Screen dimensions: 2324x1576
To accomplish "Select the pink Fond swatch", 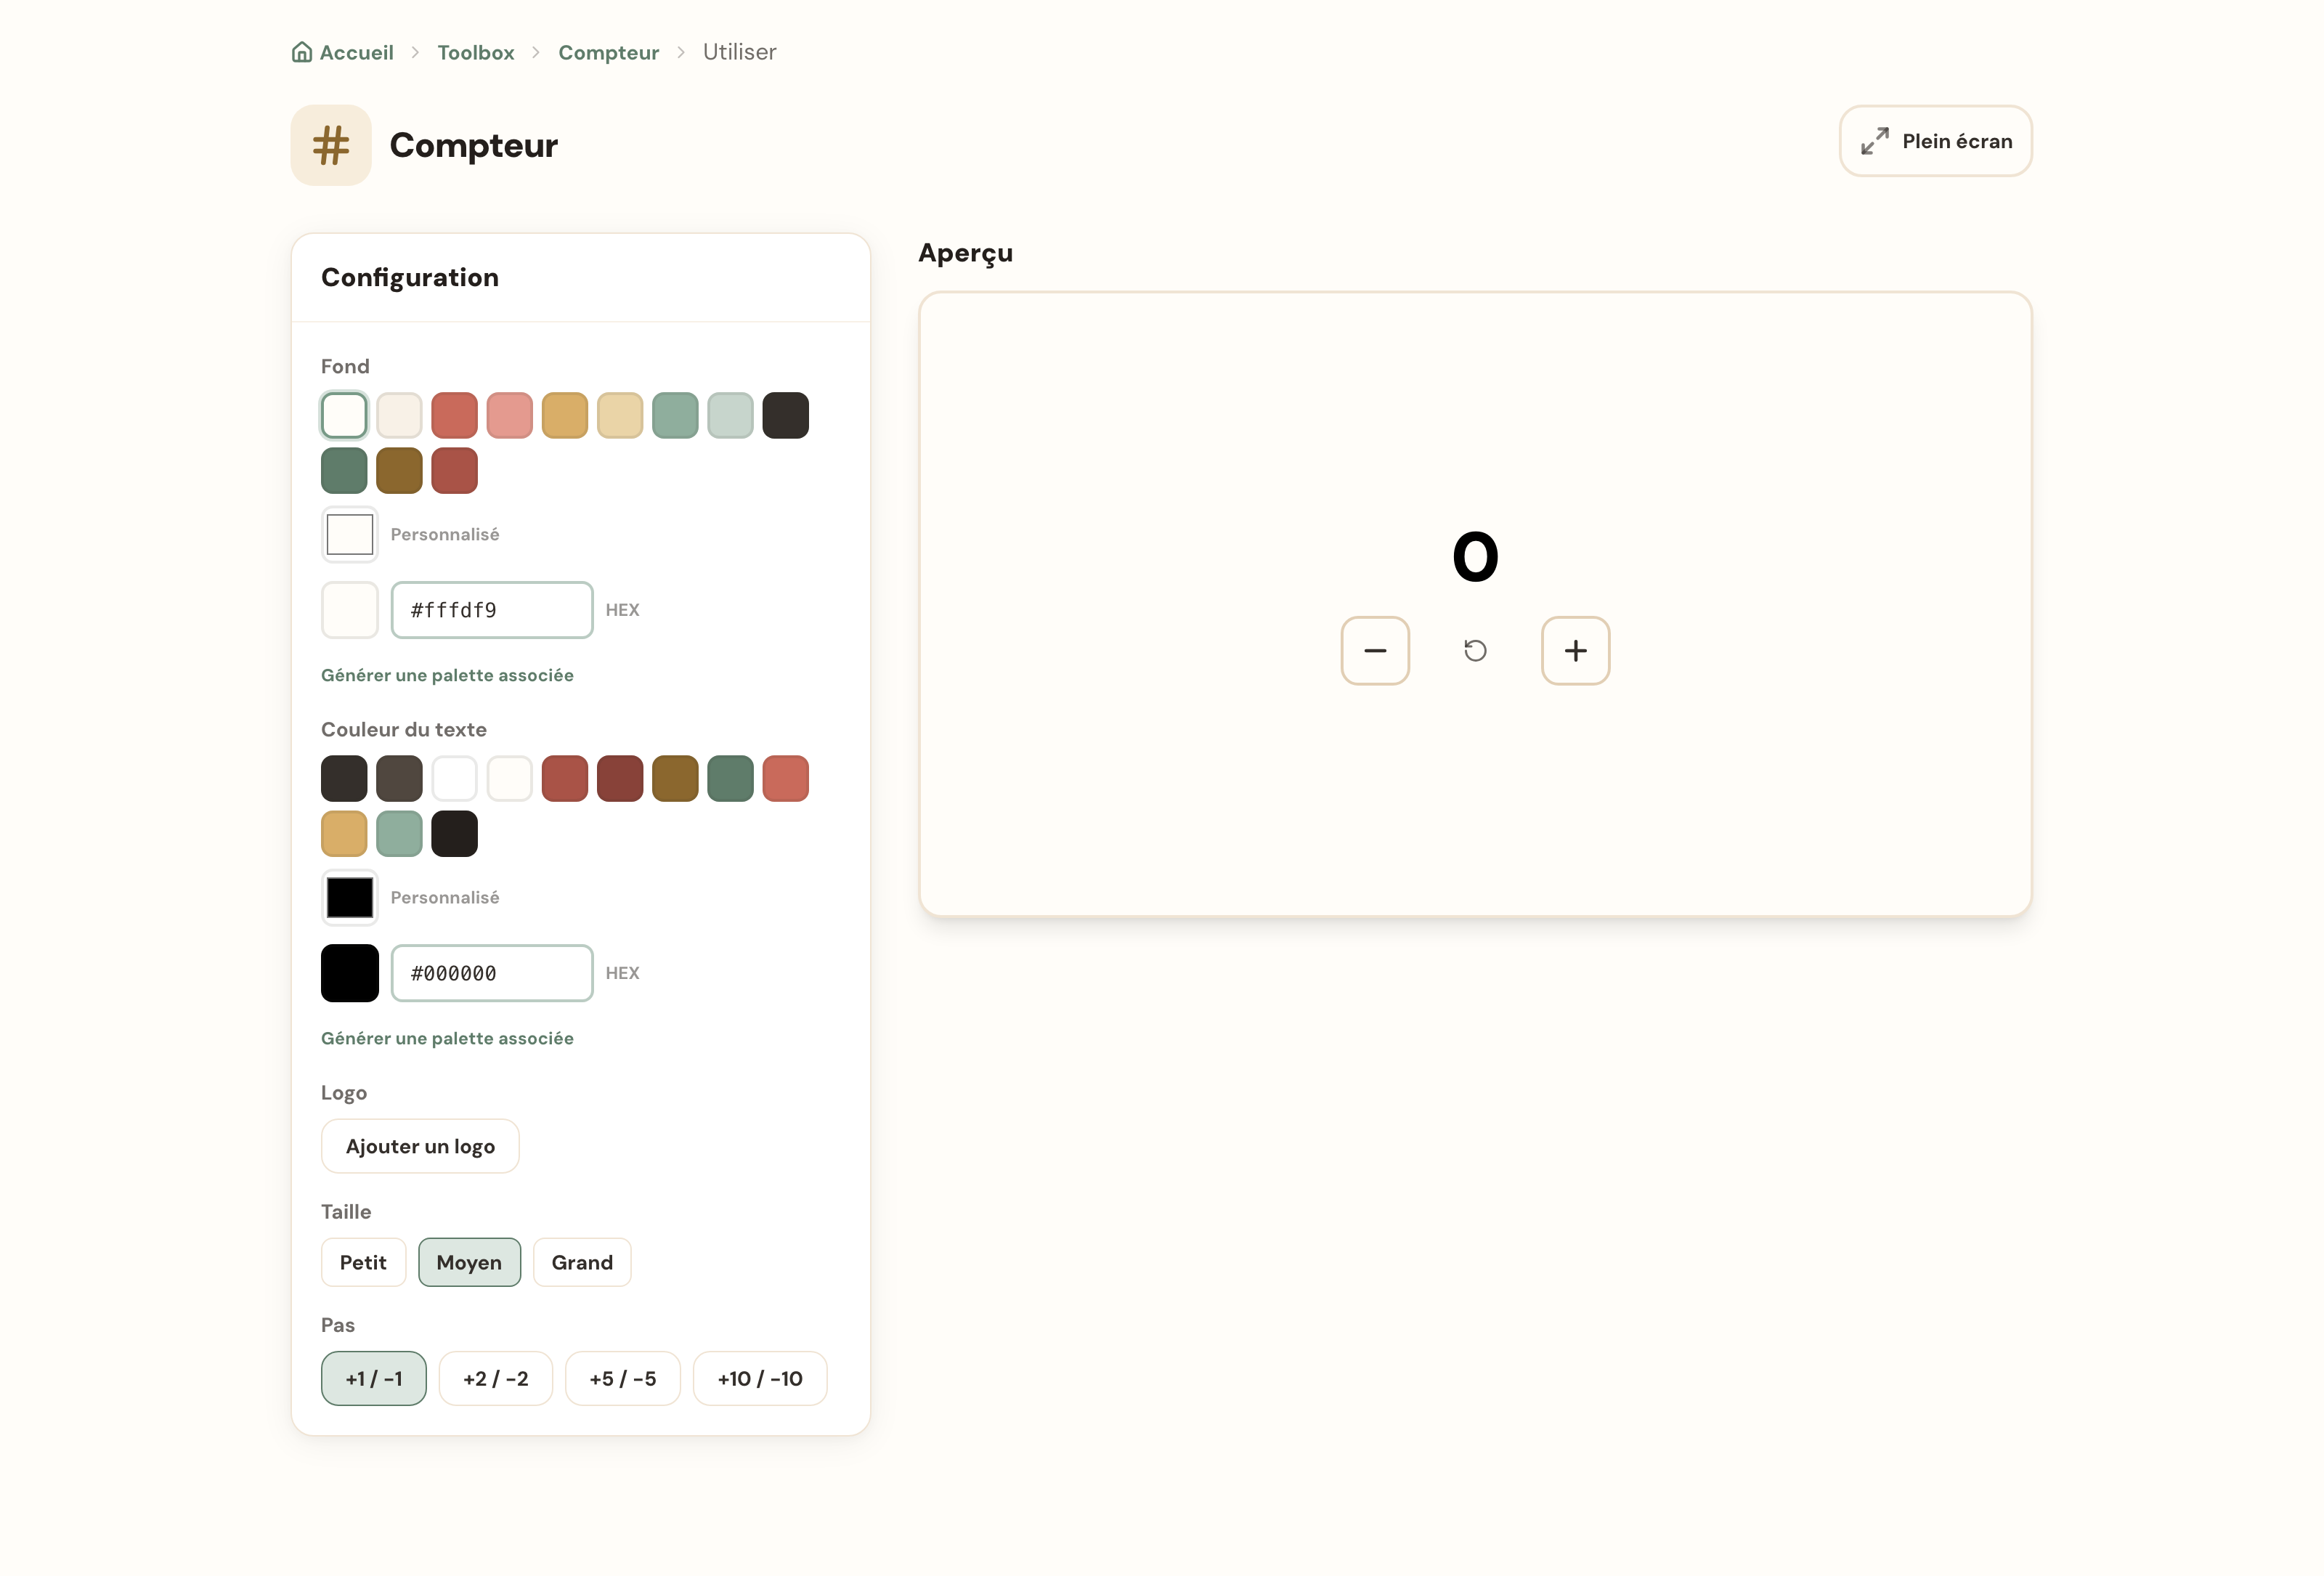I will pos(510,415).
